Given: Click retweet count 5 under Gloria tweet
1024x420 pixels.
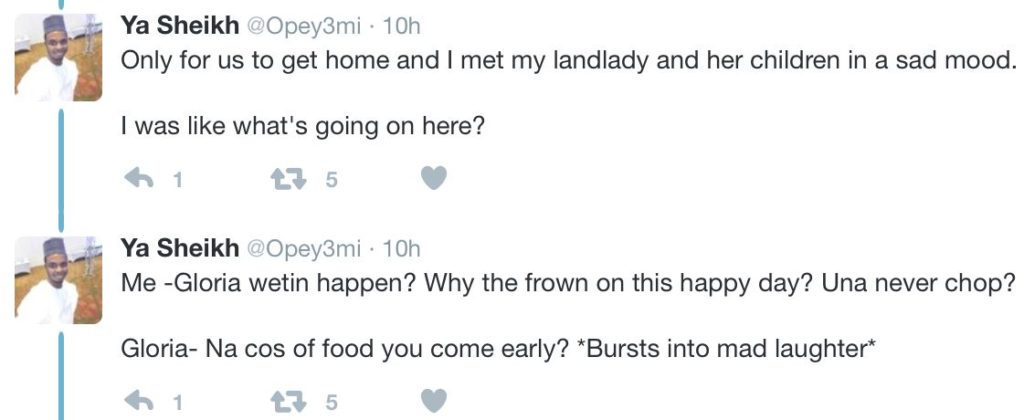Looking at the screenshot, I should click(333, 402).
